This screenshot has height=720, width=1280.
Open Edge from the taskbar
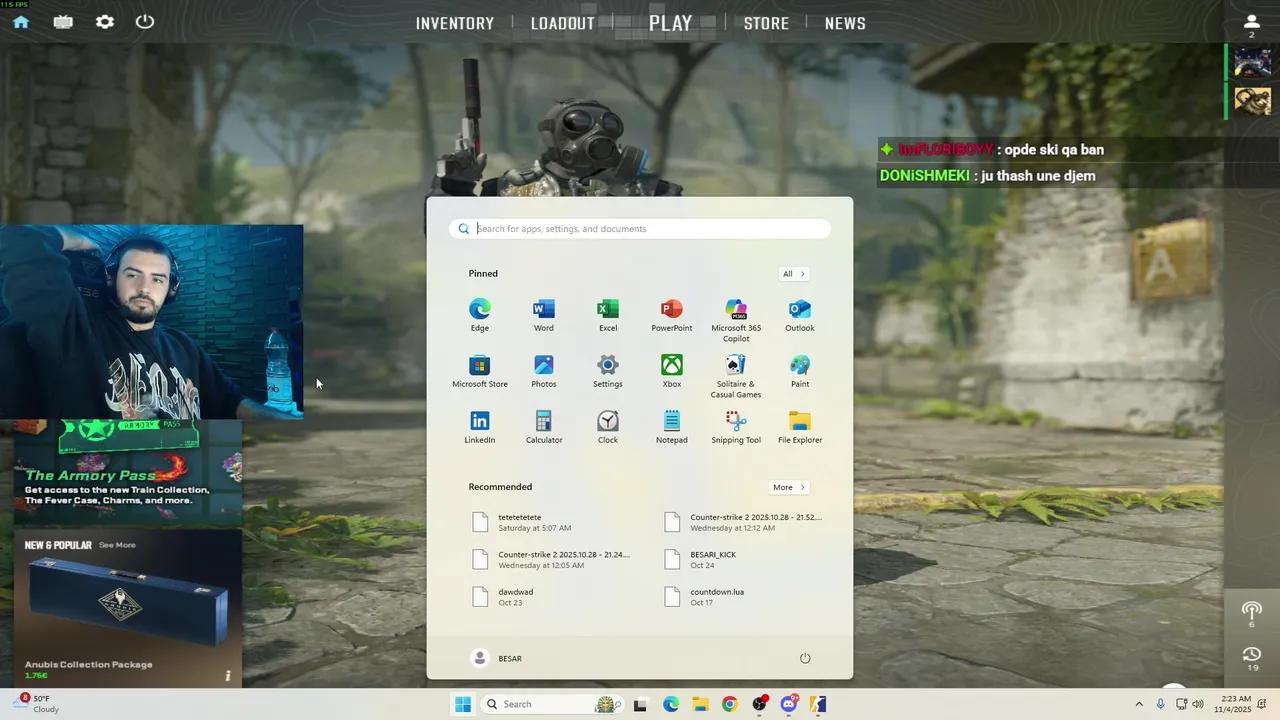coord(671,704)
